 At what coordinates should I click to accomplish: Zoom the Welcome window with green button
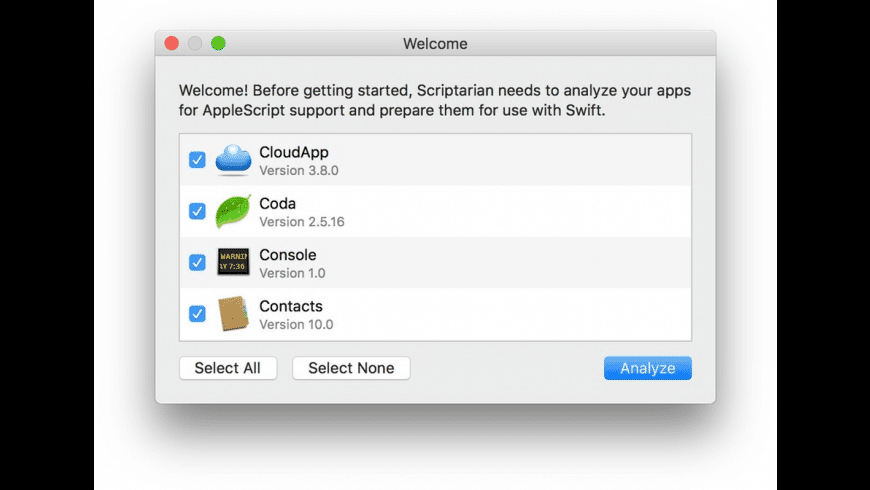[218, 43]
